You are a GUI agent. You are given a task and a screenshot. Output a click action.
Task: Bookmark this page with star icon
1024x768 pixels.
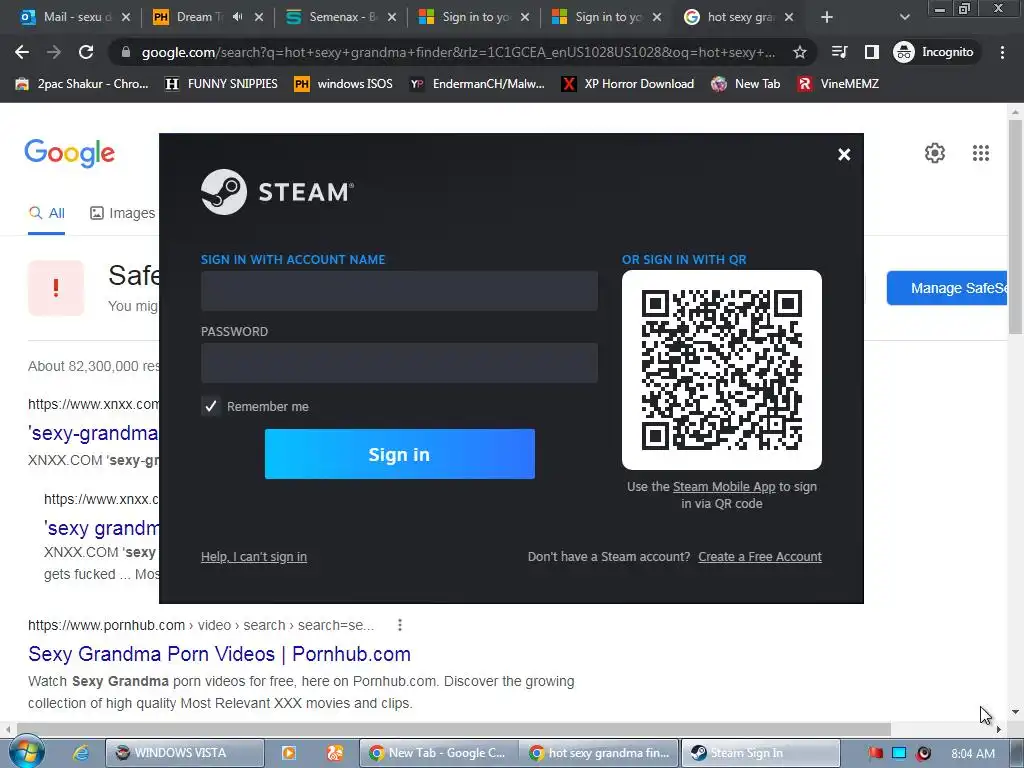799,52
